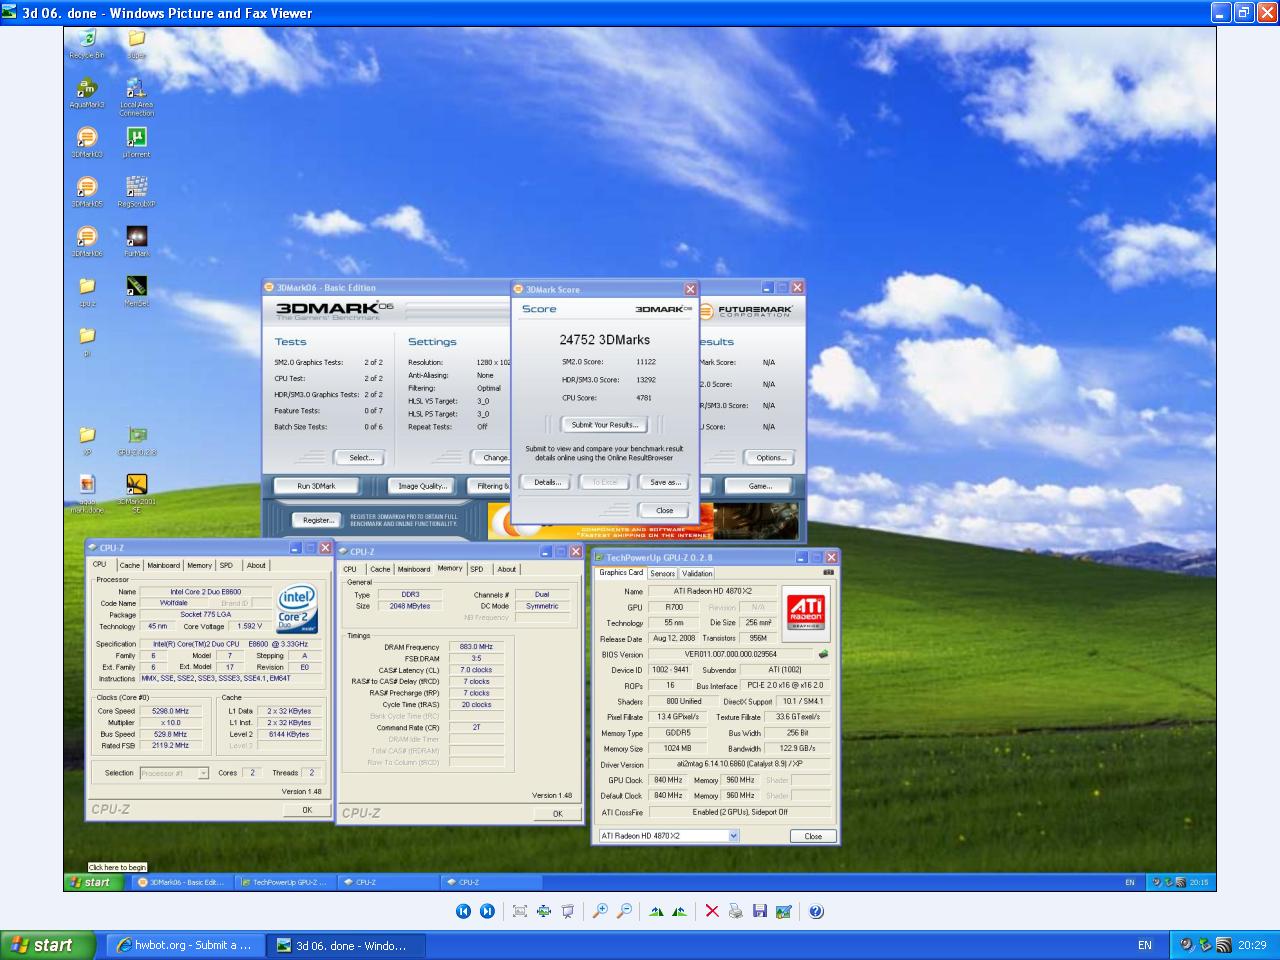1280x960 pixels.
Task: Click the RegScrubXP desktop icon in the picture
Action: pos(137,191)
